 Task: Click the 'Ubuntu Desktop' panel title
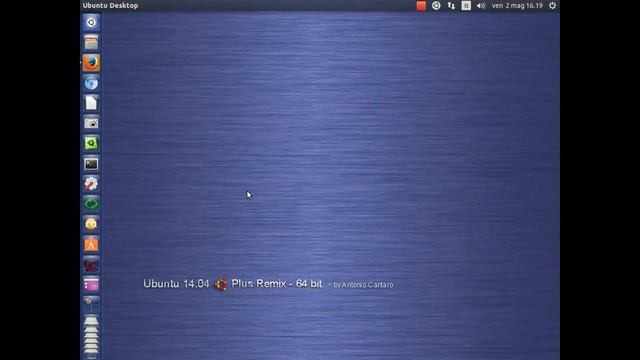[x=110, y=6]
